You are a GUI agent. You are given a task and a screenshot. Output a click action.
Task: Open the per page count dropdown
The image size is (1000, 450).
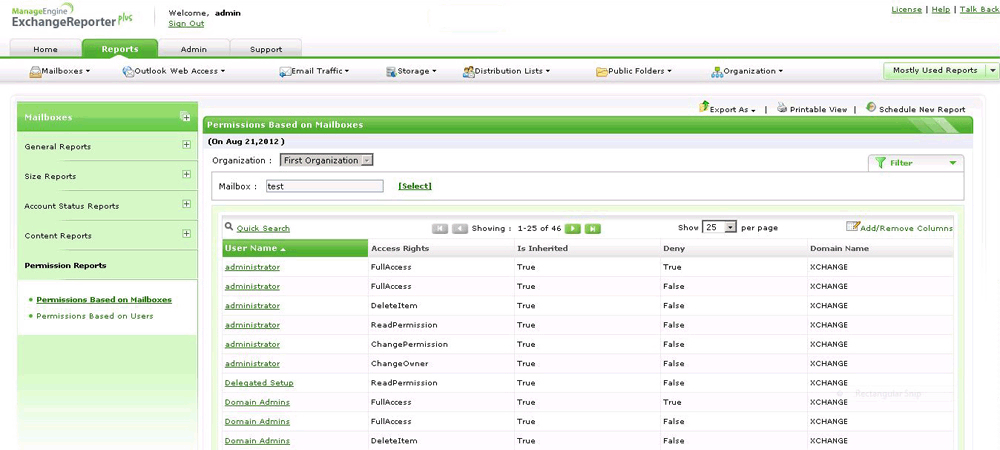point(730,228)
